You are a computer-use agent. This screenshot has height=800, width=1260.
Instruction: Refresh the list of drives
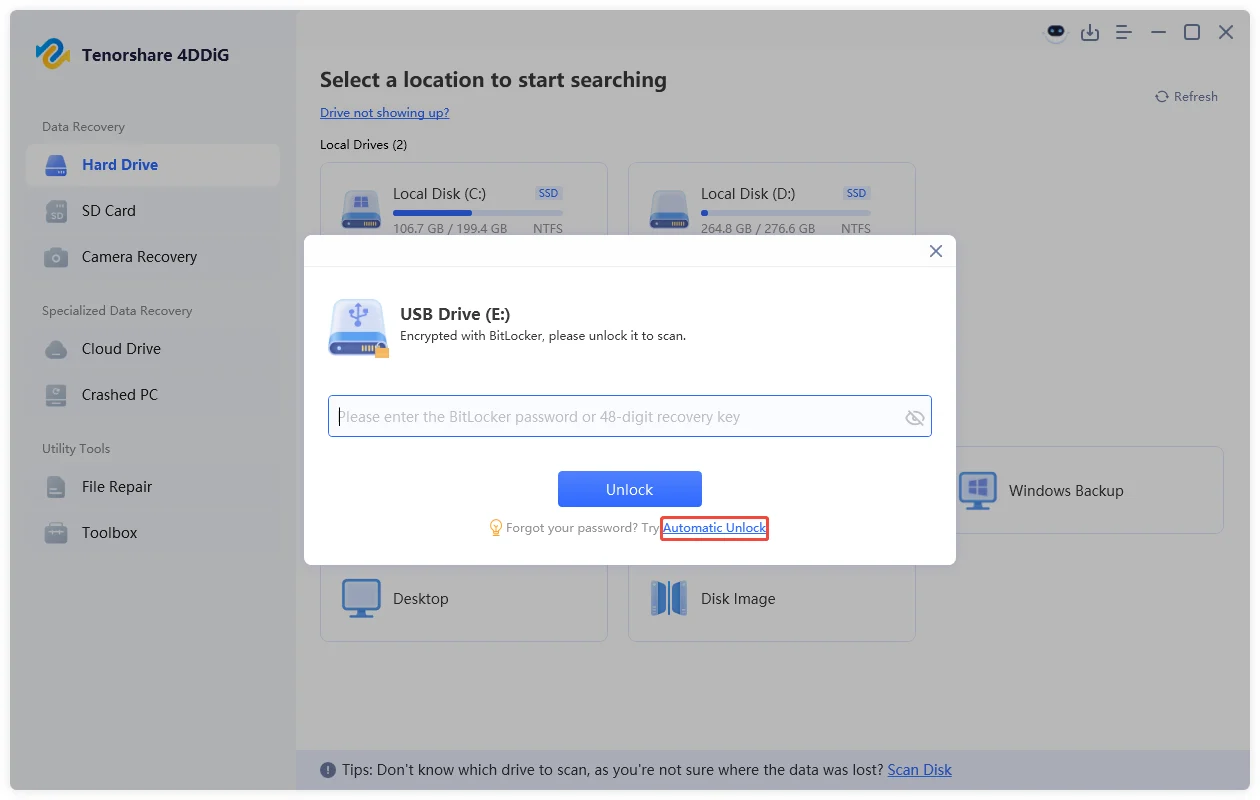coord(1186,96)
